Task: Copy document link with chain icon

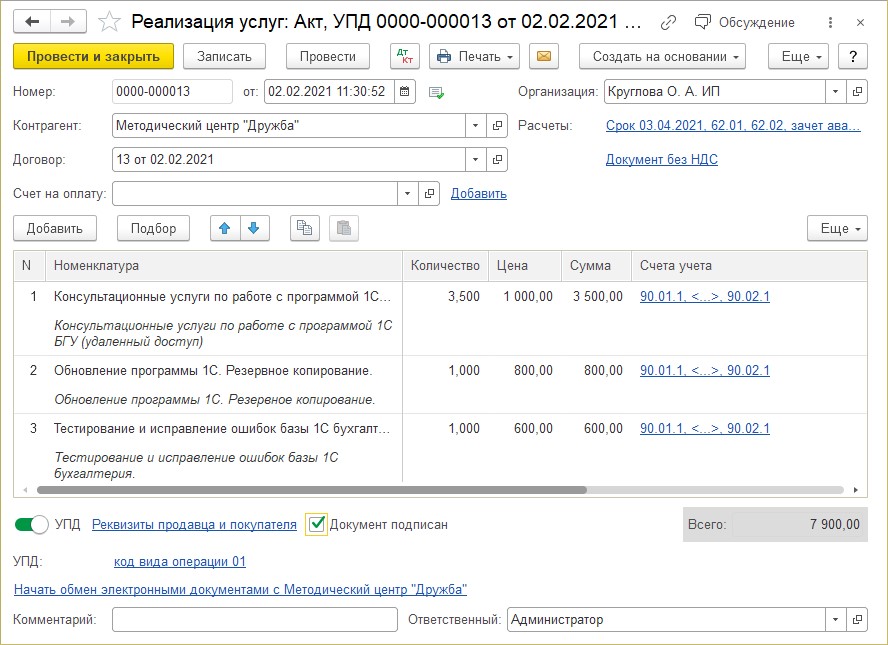Action: pos(669,22)
